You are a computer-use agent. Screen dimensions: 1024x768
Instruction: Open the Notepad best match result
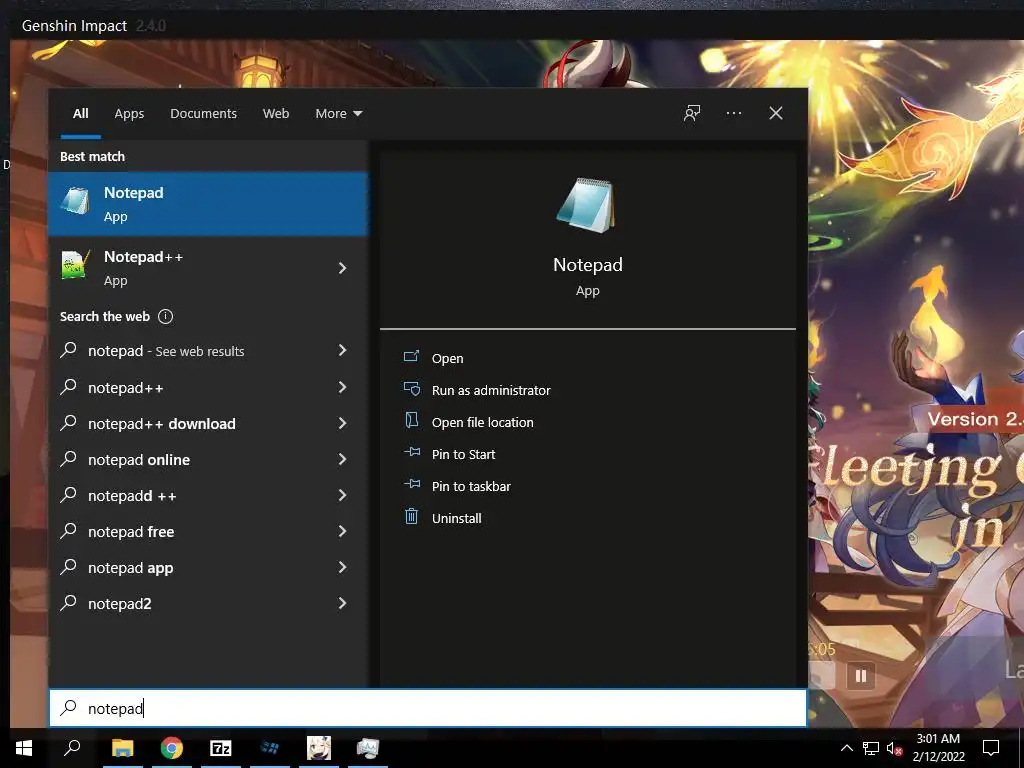coord(208,204)
